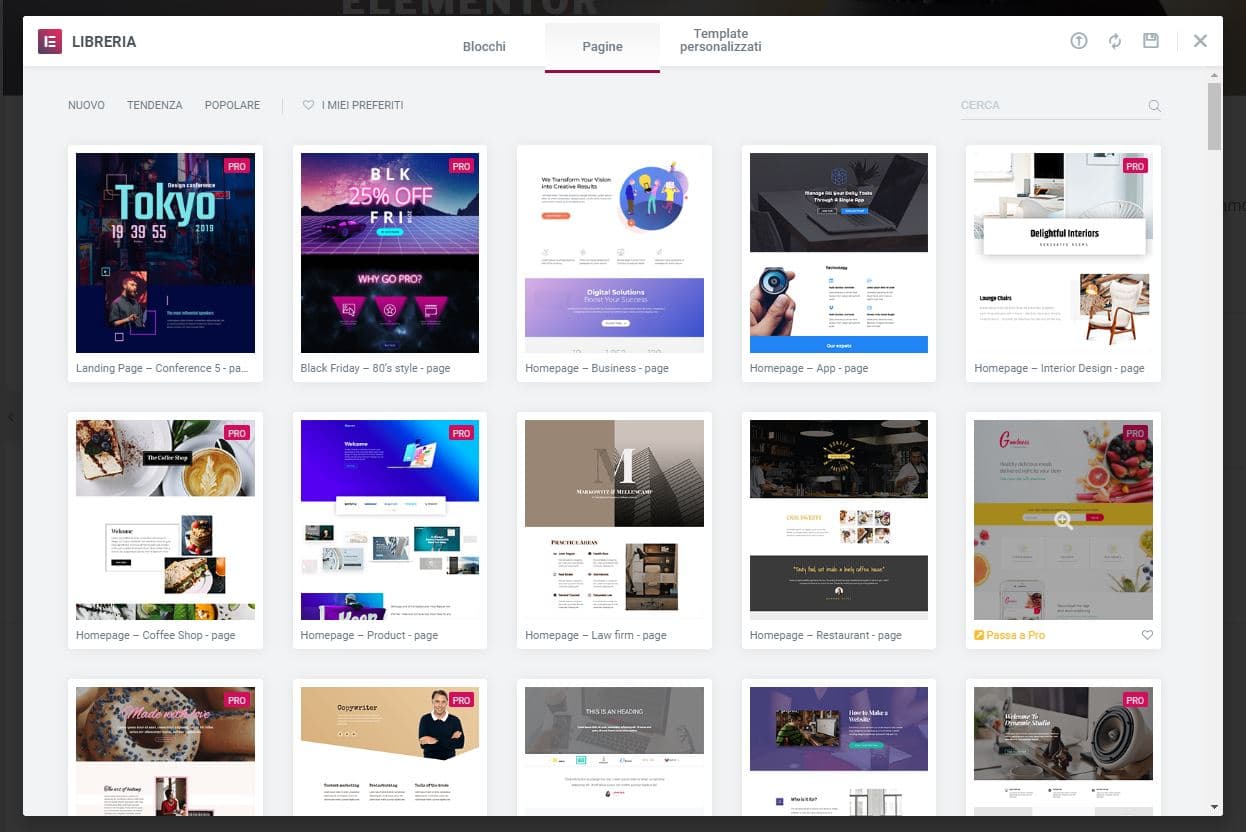Click PRO badge on Copywriter template
This screenshot has width=1246, height=832.
[x=461, y=700]
